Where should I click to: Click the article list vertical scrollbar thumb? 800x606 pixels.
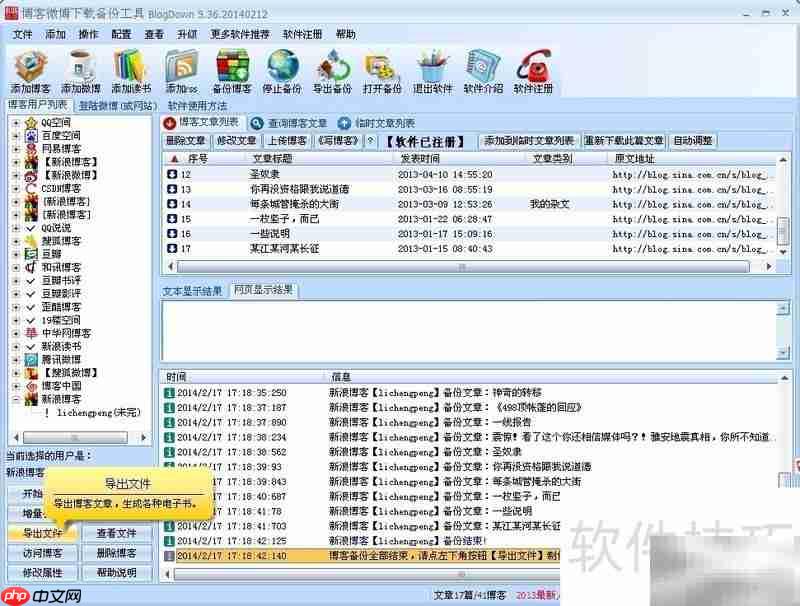click(782, 231)
